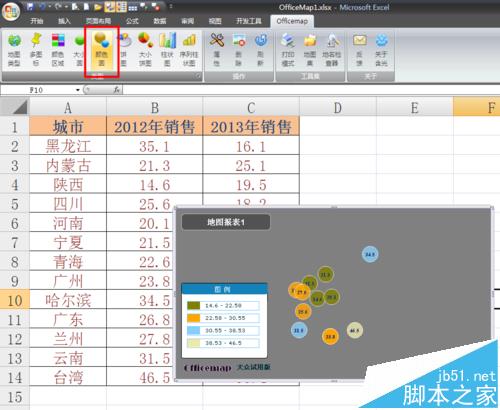Select the 序列柱状图 series bar icon
This screenshot has width=500, height=410.
coord(189,50)
